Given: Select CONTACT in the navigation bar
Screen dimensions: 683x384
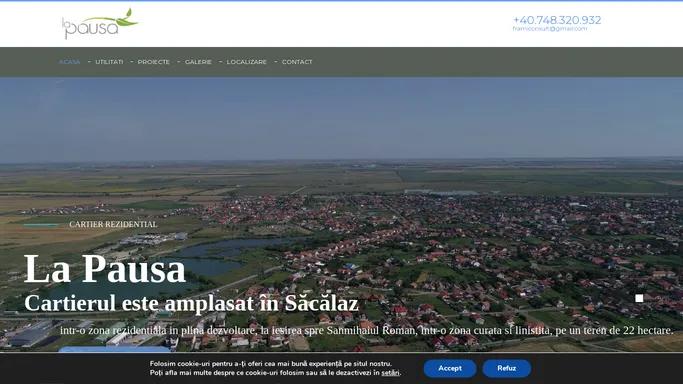Looking at the screenshot, I should pyautogui.click(x=297, y=62).
